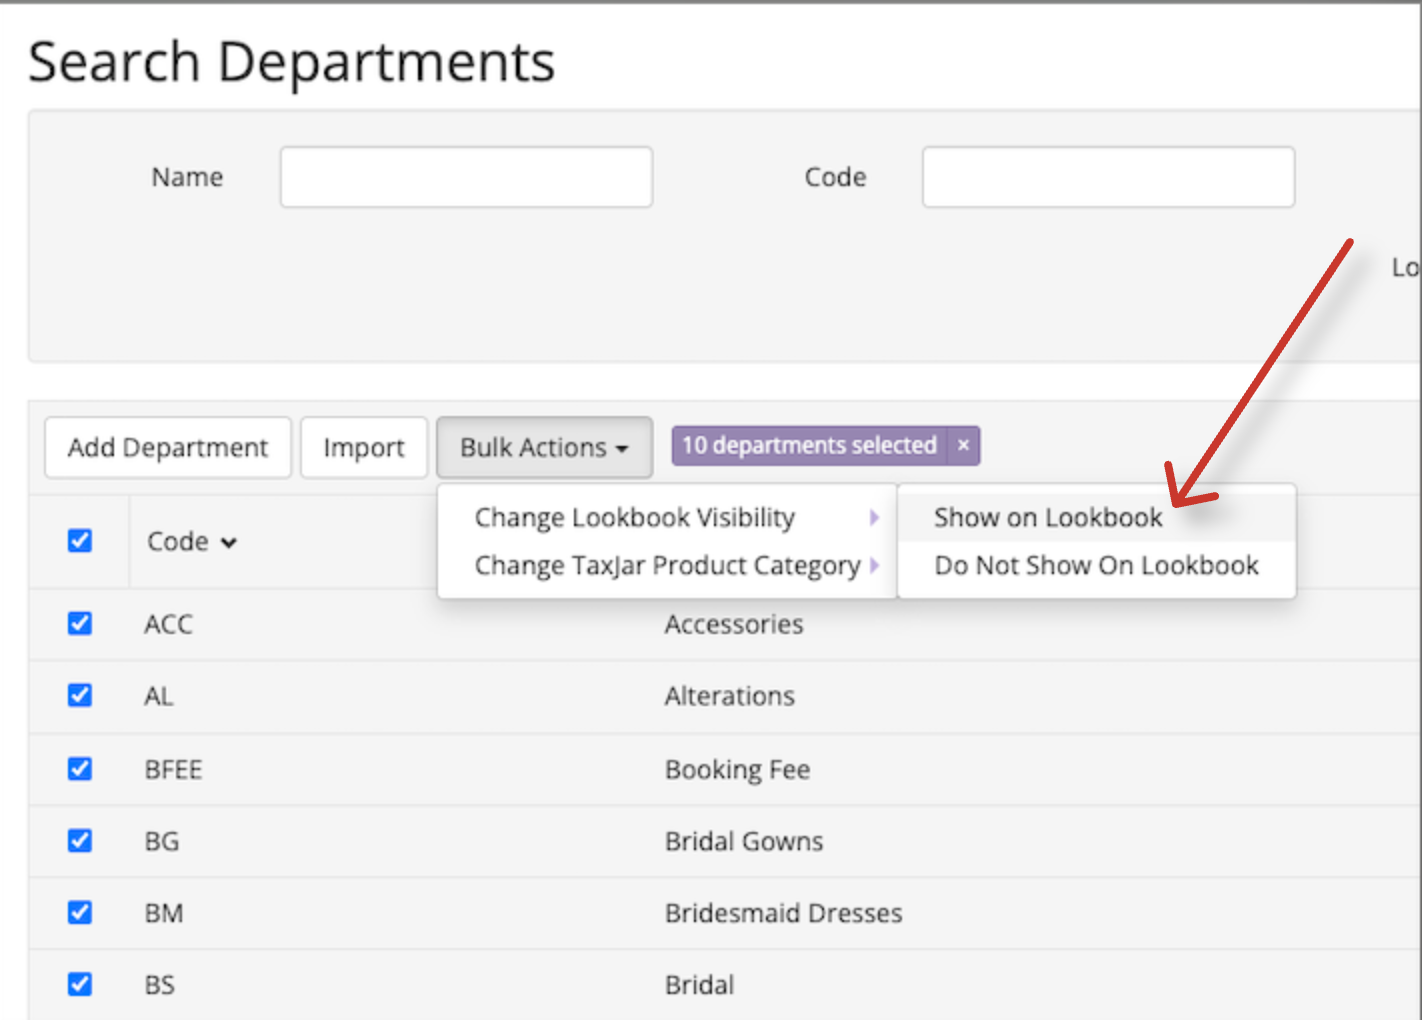Image resolution: width=1422 pixels, height=1020 pixels.
Task: Open the Code column sort chevron
Action: (230, 542)
